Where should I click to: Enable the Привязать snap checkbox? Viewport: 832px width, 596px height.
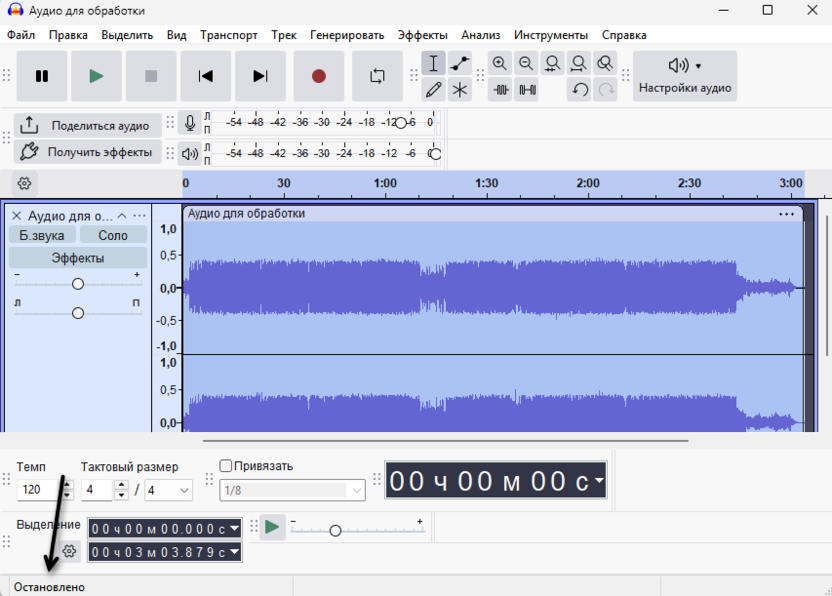[x=226, y=466]
